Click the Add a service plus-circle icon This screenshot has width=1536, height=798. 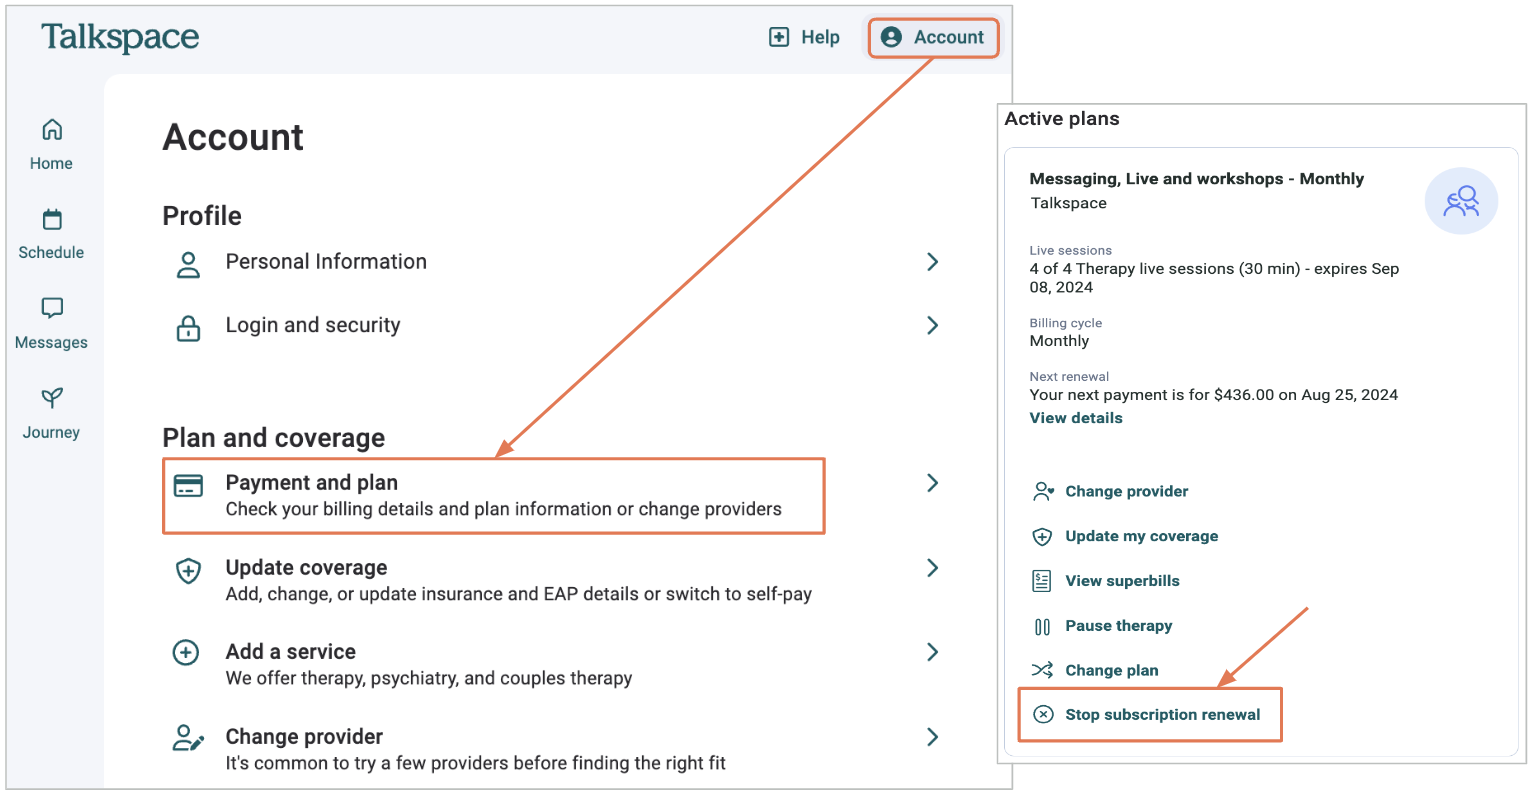[186, 653]
